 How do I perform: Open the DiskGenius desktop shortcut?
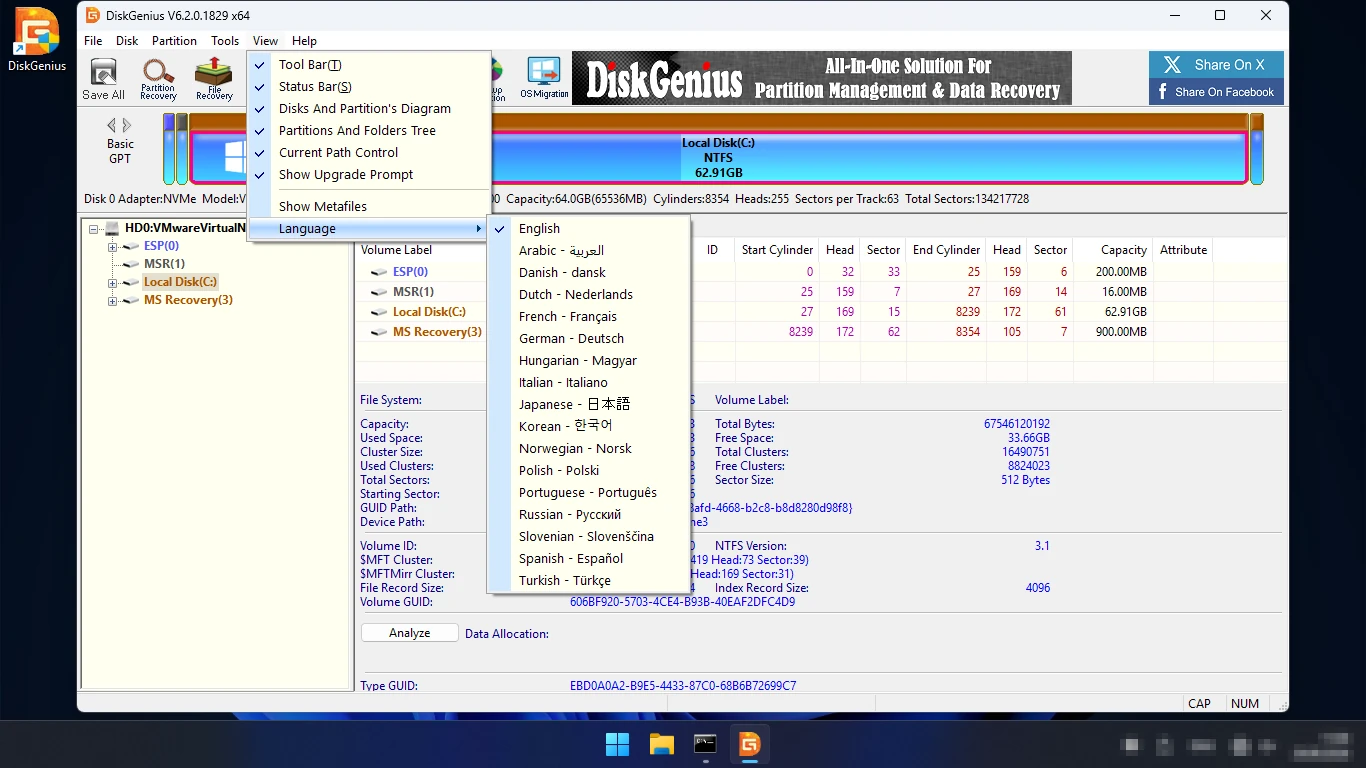[36, 41]
